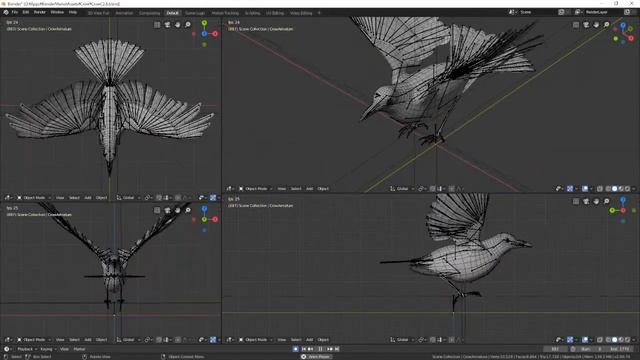
Task: Click zoom magnifier icon in bottom-left viewport
Action: point(188,210)
